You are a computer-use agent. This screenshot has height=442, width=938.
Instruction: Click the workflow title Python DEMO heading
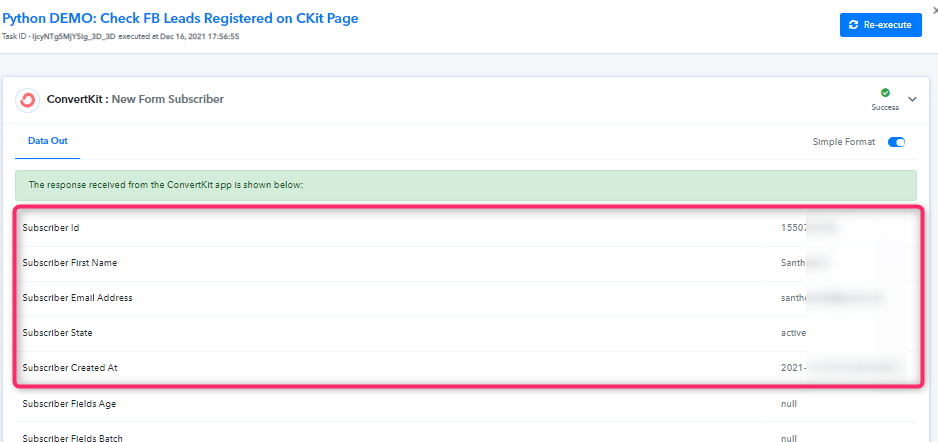(x=180, y=19)
